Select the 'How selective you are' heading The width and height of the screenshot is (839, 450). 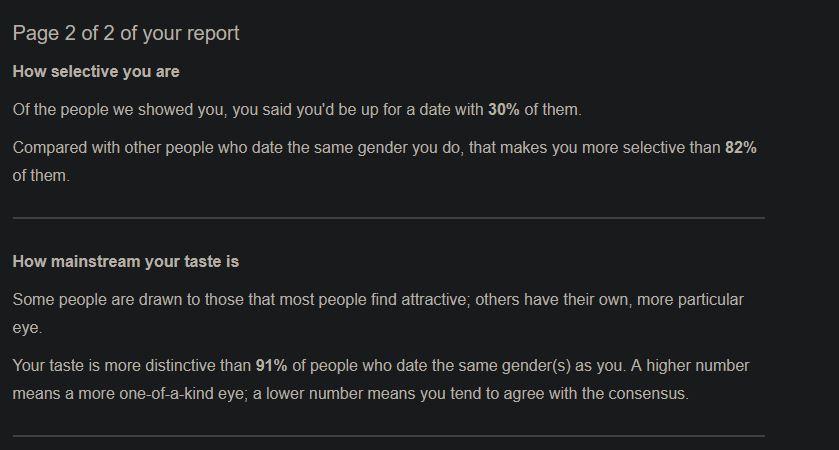pos(96,72)
